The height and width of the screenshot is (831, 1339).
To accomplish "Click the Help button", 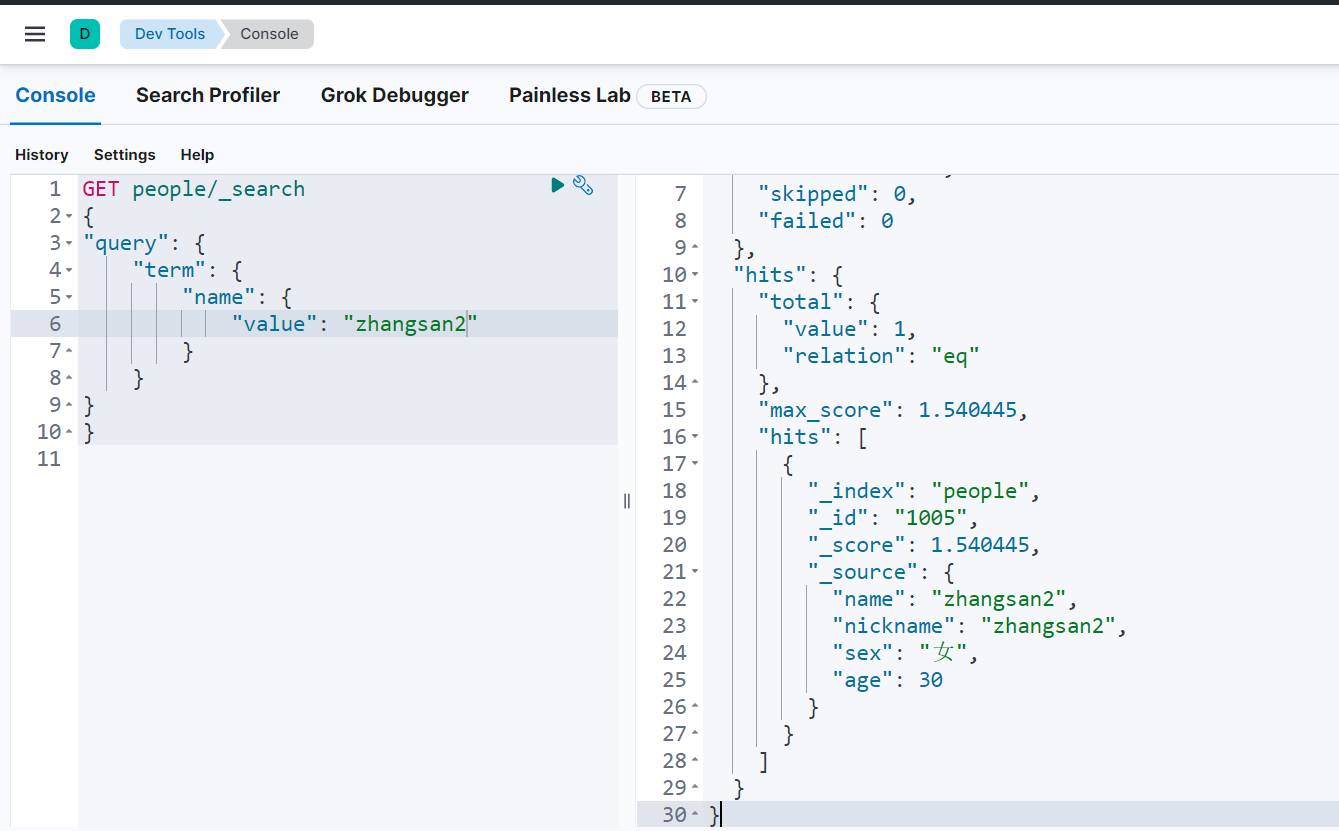I will [x=197, y=155].
